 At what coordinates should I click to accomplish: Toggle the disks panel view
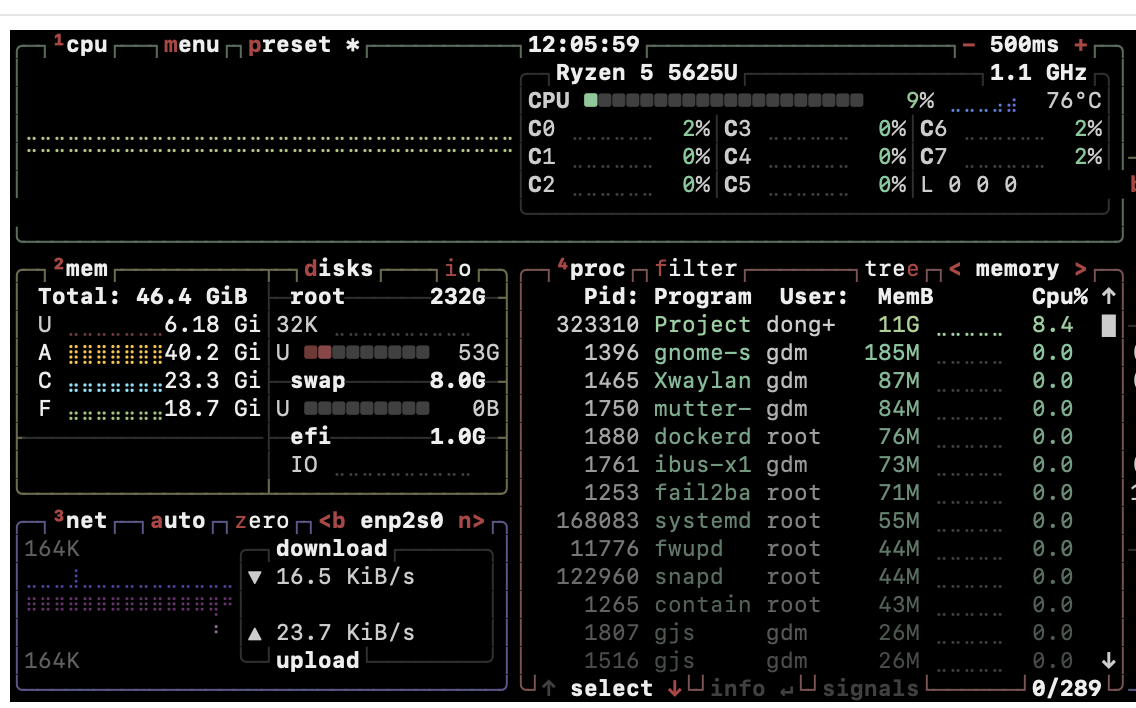[338, 269]
